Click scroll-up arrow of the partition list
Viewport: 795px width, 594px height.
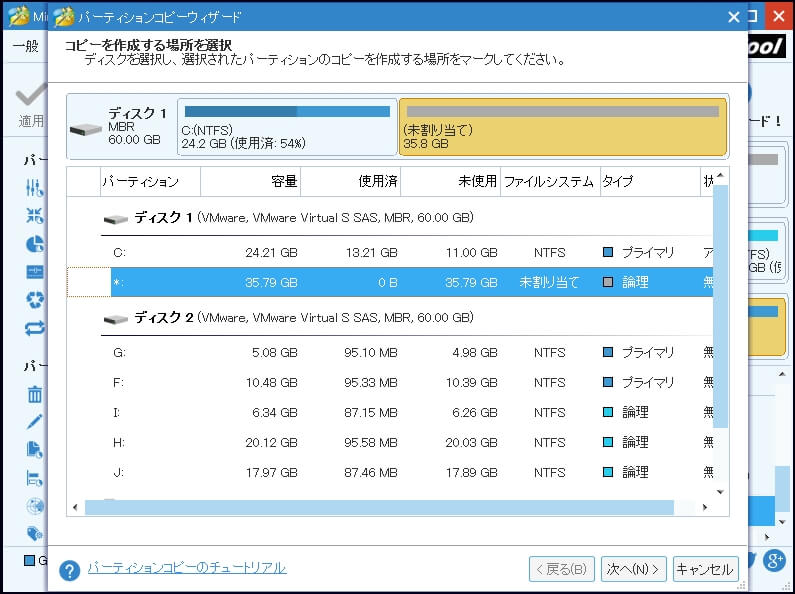tap(720, 176)
